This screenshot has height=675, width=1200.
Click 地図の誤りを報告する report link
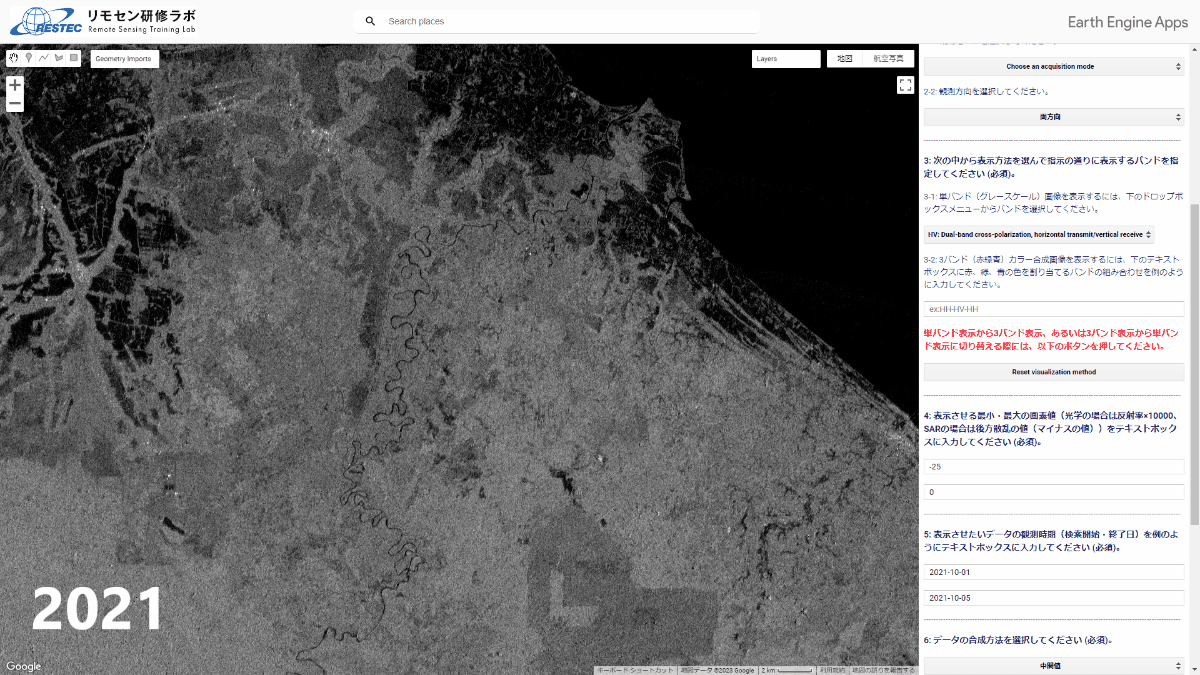click(x=883, y=670)
